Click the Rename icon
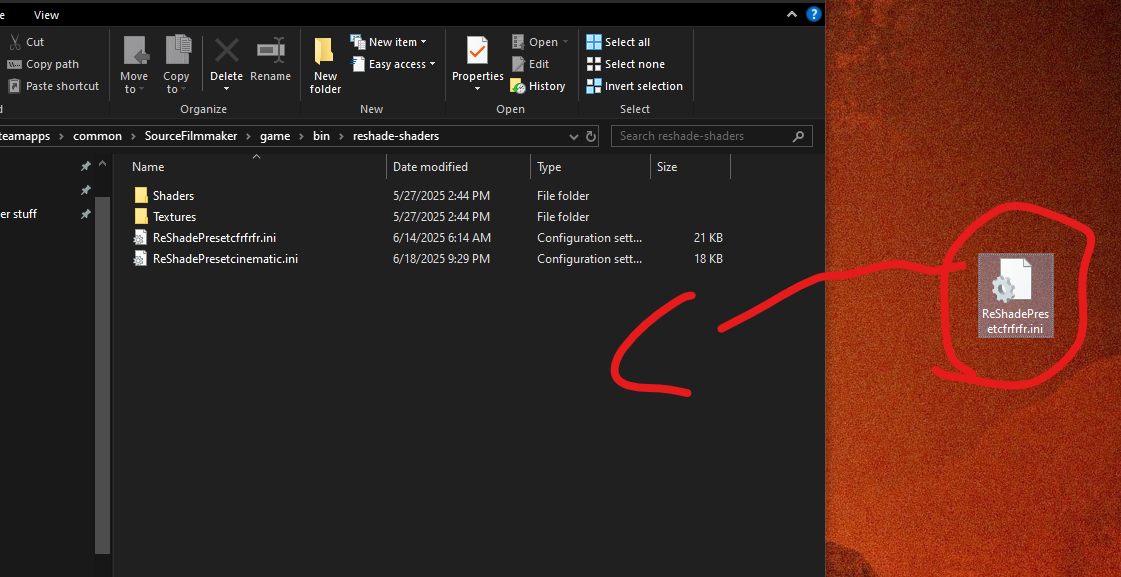Image resolution: width=1121 pixels, height=577 pixels. coord(270,51)
